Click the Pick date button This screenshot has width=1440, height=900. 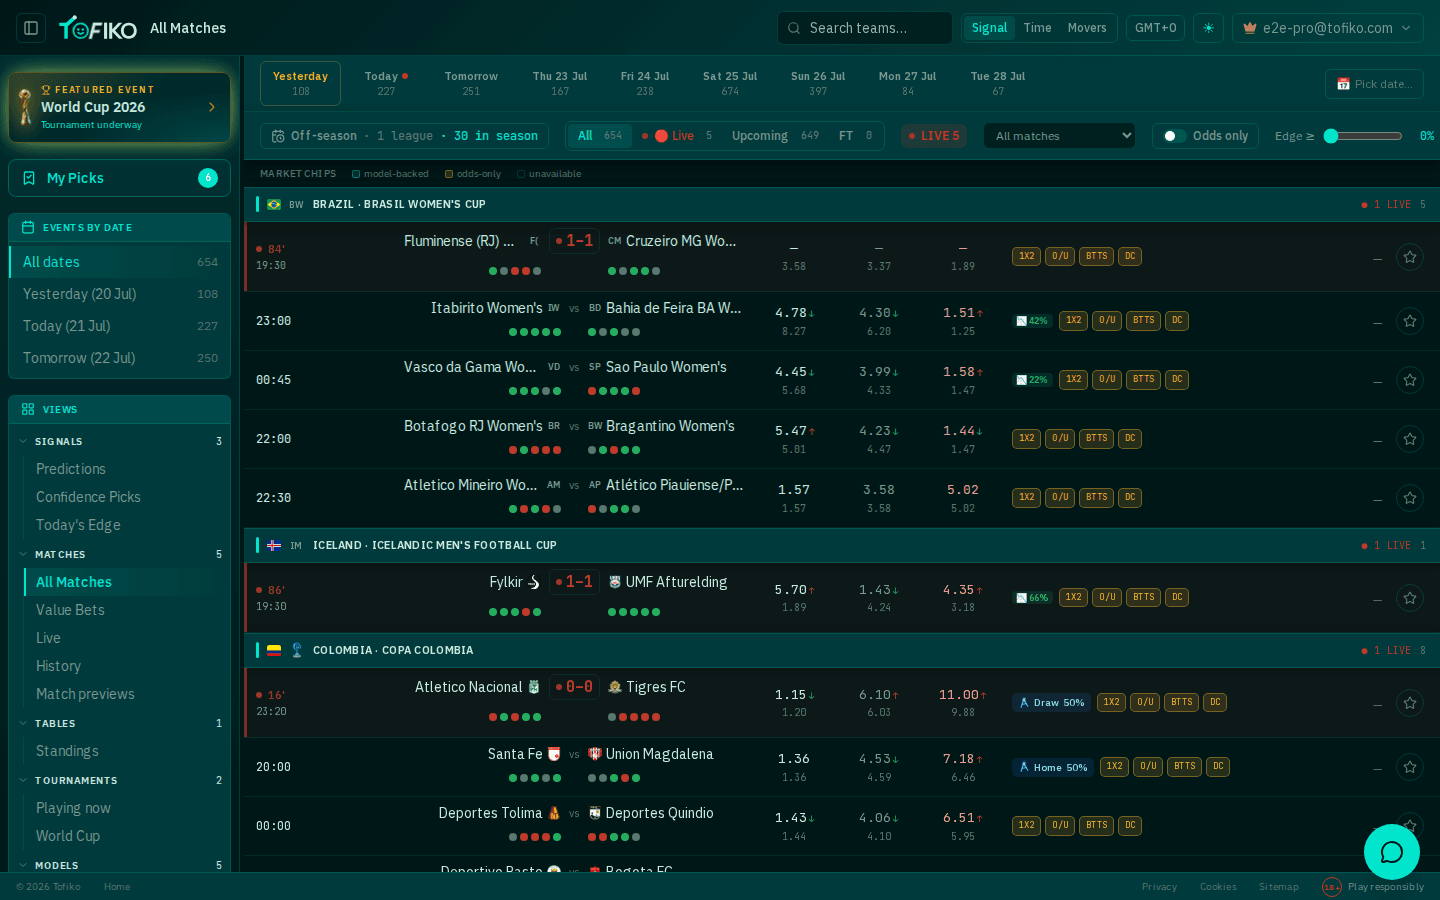point(1374,84)
